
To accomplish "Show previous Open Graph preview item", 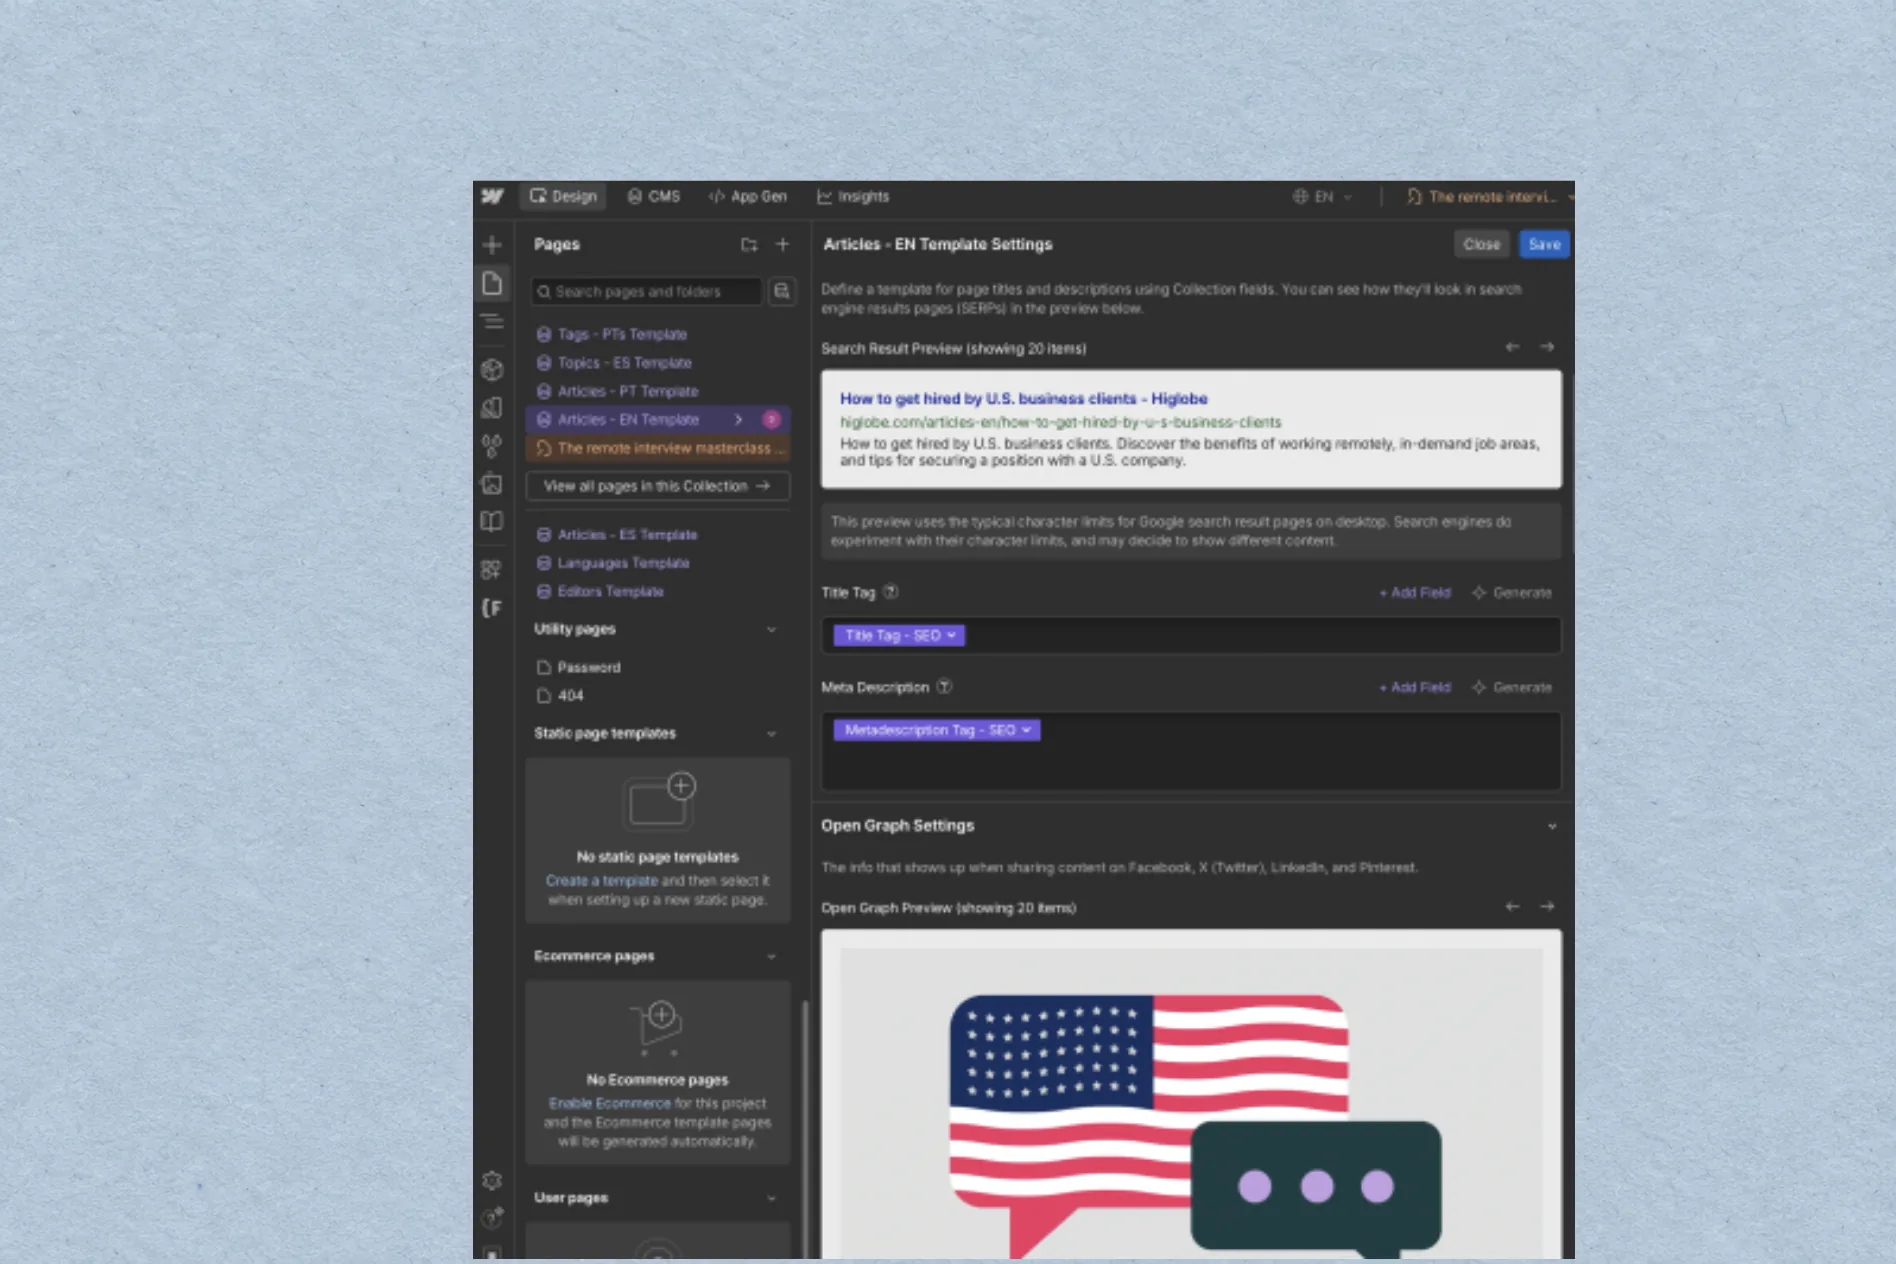I will (1512, 907).
